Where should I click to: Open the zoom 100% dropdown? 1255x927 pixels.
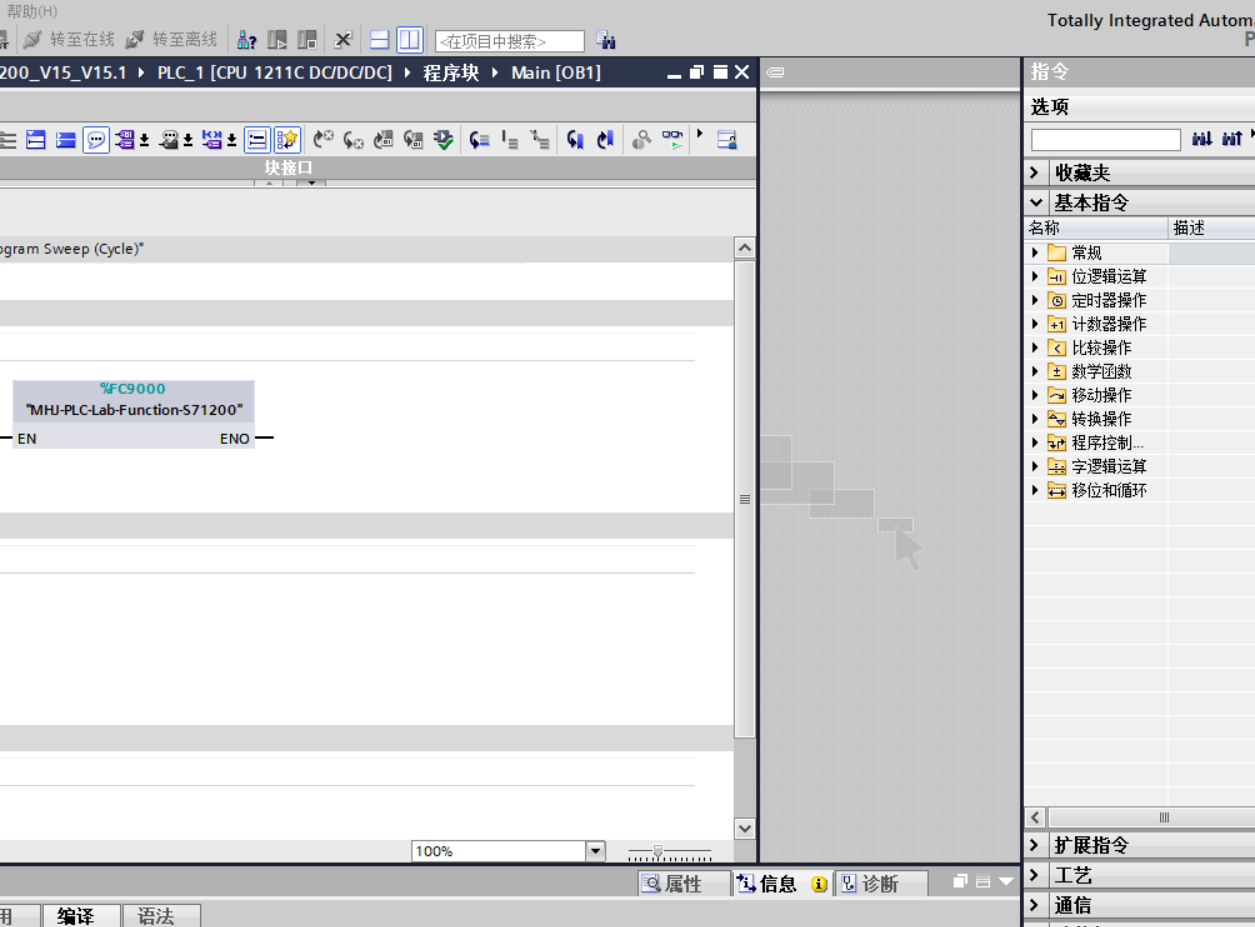(595, 851)
